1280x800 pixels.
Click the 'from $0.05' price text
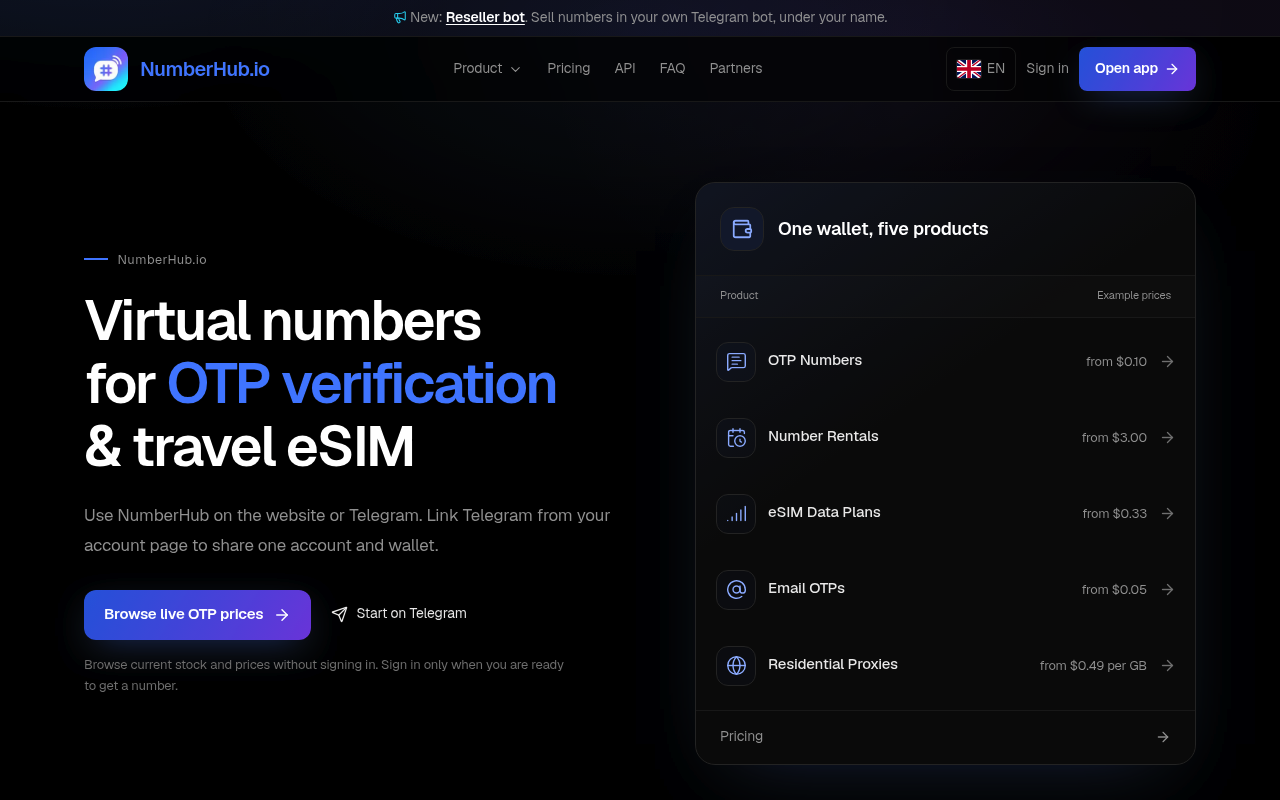tap(1114, 590)
